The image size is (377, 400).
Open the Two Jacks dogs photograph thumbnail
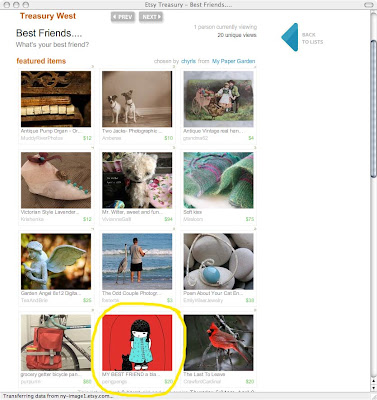[x=137, y=99]
